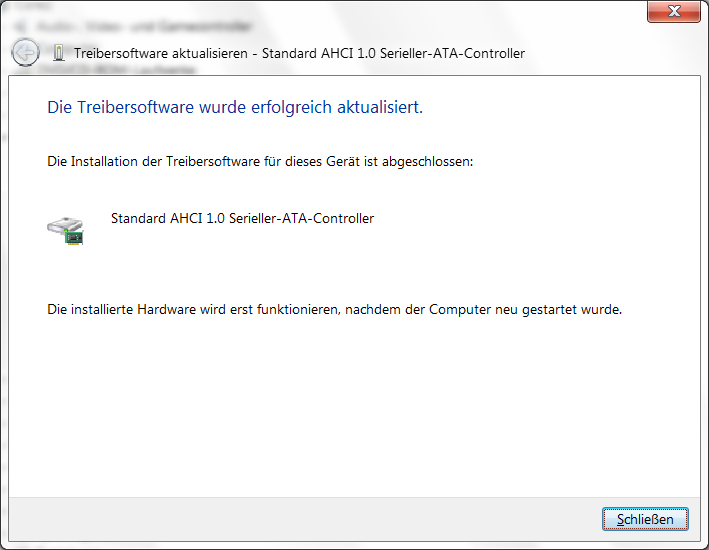The height and width of the screenshot is (550, 709).
Task: Click the round back arrow button
Action: [25, 52]
